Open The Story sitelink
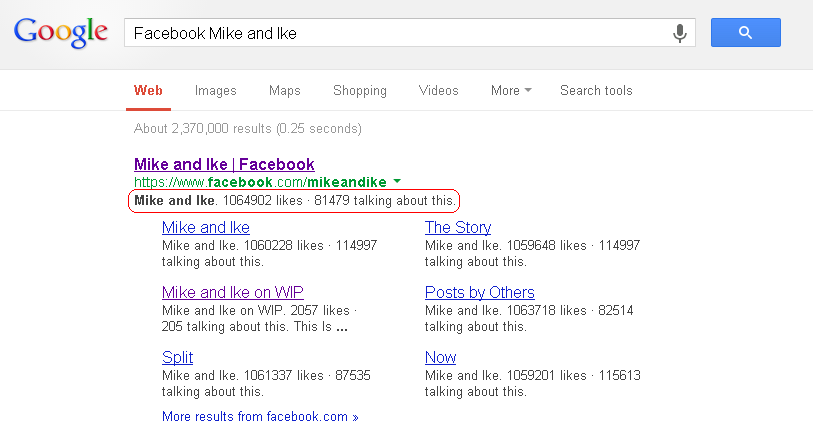Image resolution: width=813 pixels, height=443 pixels. (x=458, y=227)
